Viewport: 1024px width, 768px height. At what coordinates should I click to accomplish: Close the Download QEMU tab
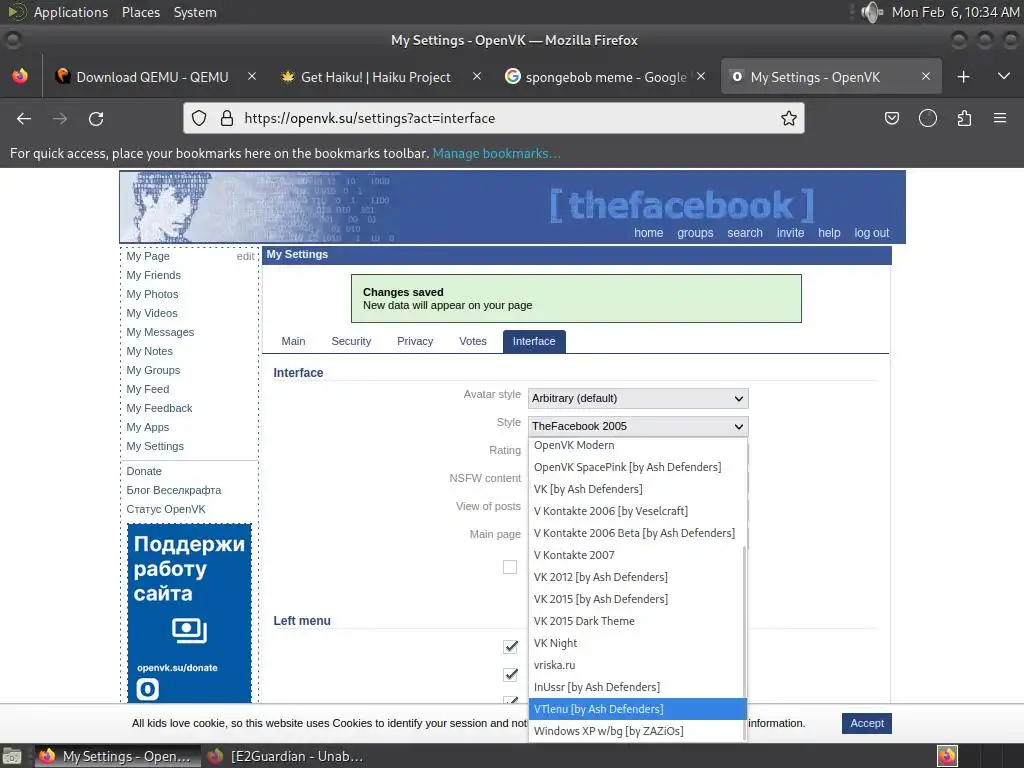[x=251, y=76]
